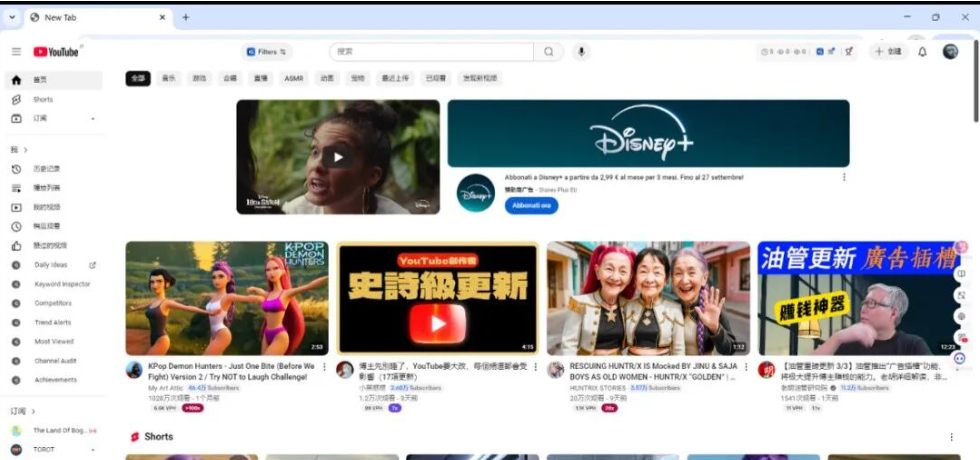Click inside the YouTube search field
The width and height of the screenshot is (980, 460).
(x=430, y=52)
